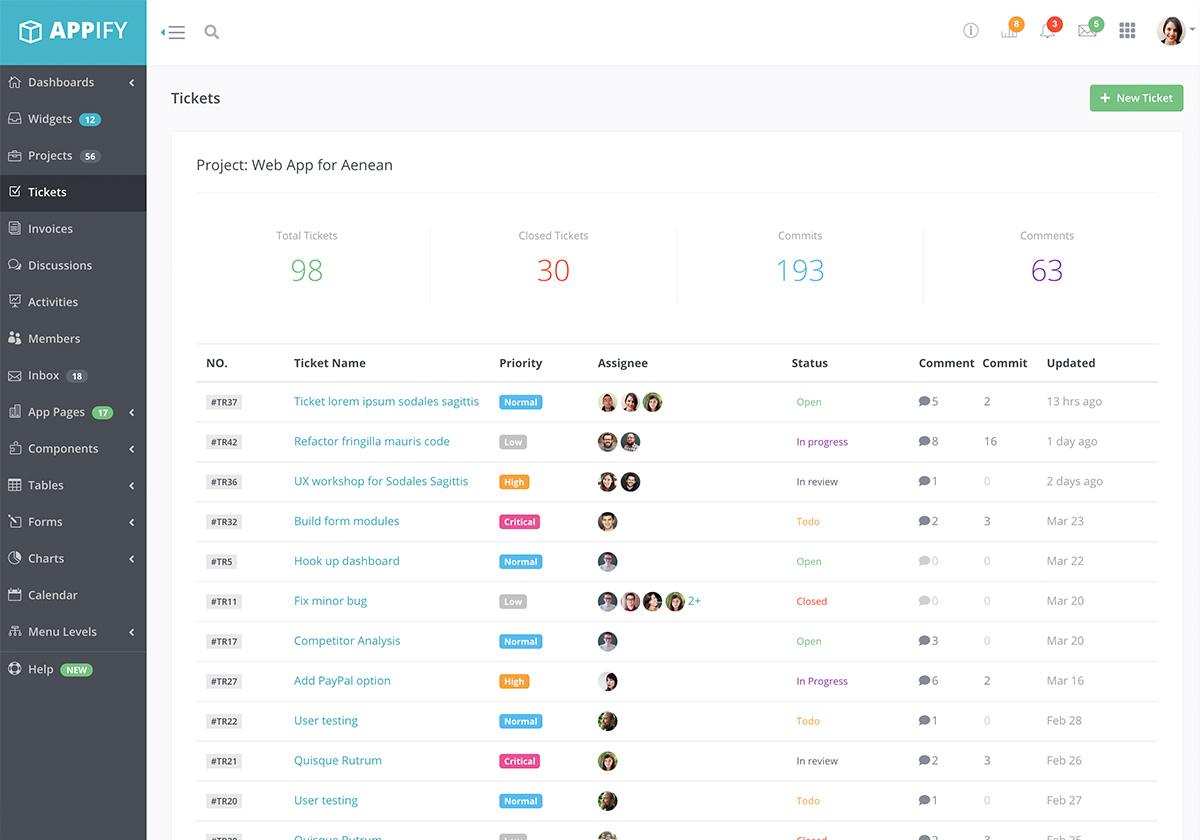
Task: Click the info circle icon
Action: tap(970, 31)
